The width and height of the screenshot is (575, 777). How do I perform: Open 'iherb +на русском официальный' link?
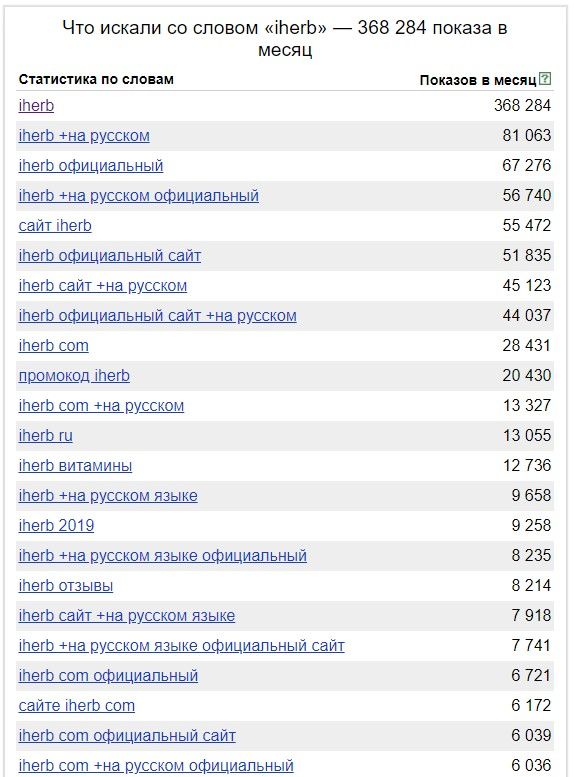click(x=138, y=196)
